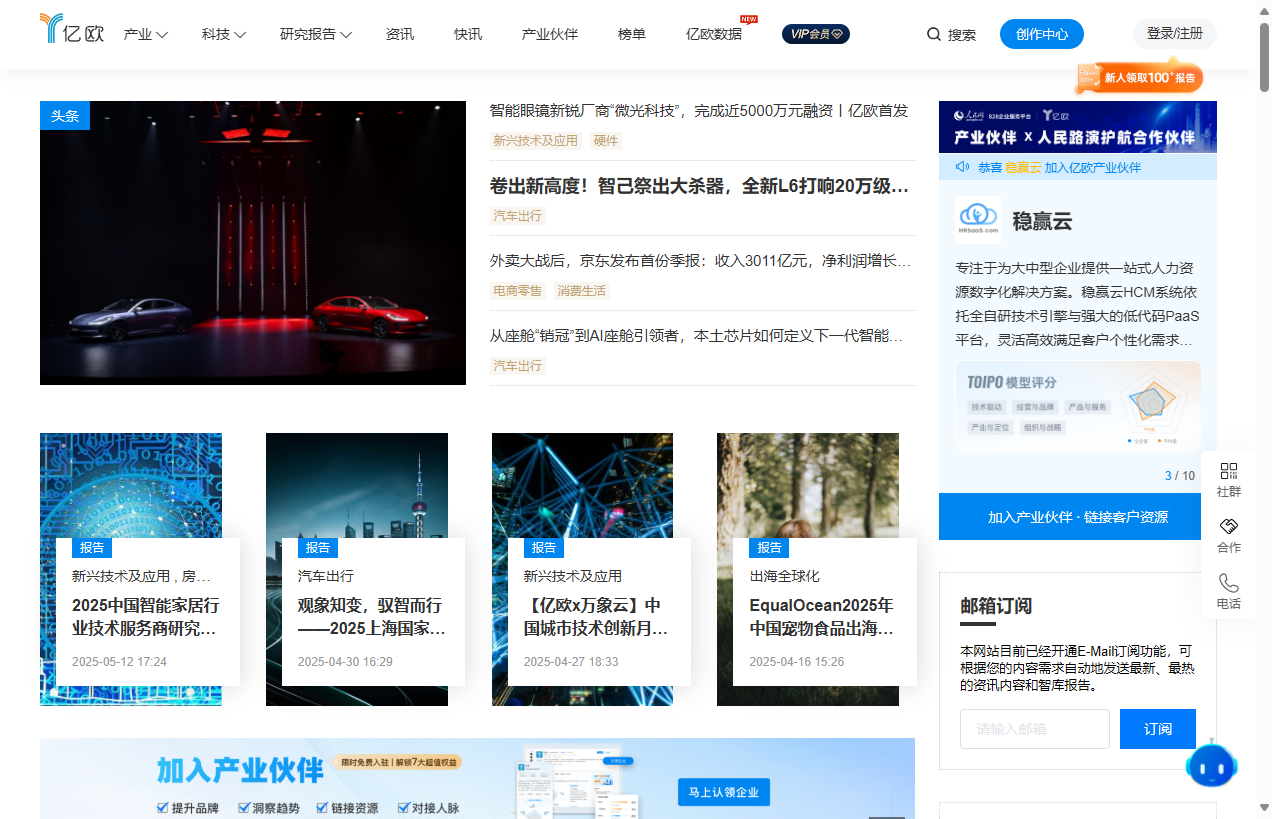Image resolution: width=1272 pixels, height=819 pixels.
Task: Expand the 产业 dropdown menu
Action: click(145, 33)
